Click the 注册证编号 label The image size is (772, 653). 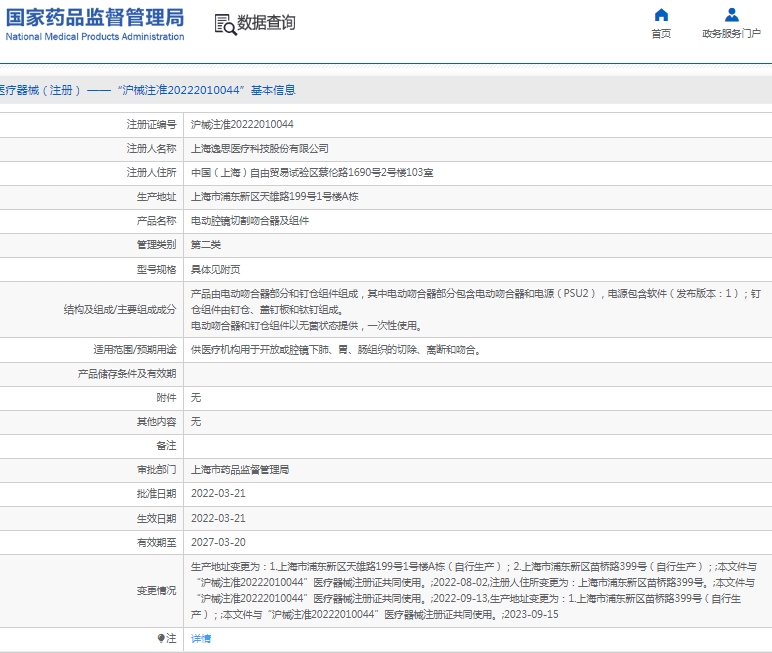[x=151, y=125]
